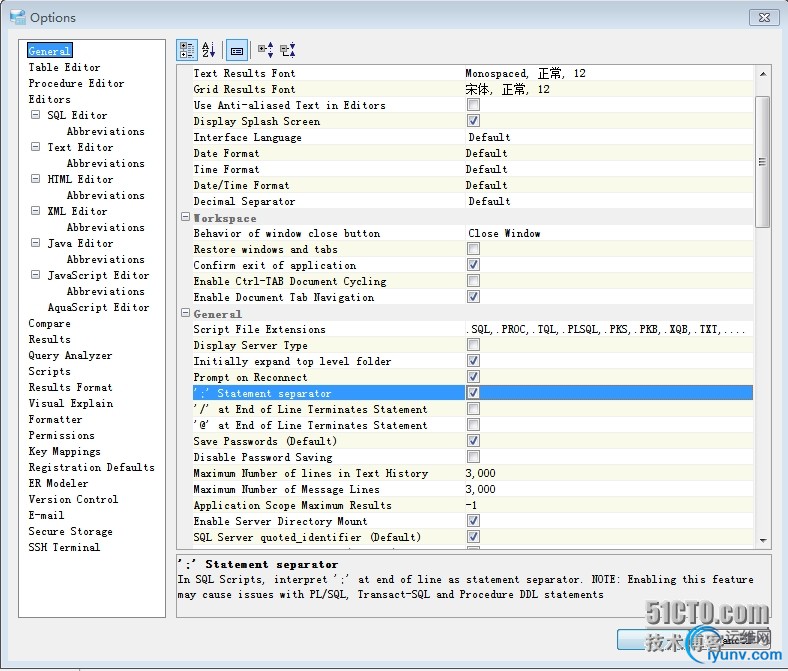788x671 pixels.
Task: Collapse the JavaScript Editor tree node
Action: pos(35,275)
